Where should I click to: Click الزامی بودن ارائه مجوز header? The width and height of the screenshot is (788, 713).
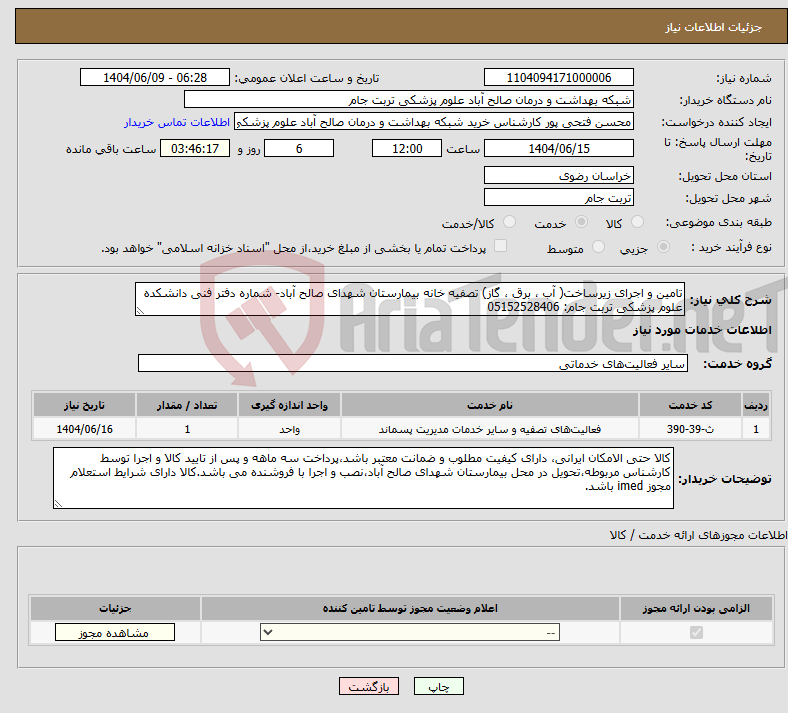click(696, 608)
